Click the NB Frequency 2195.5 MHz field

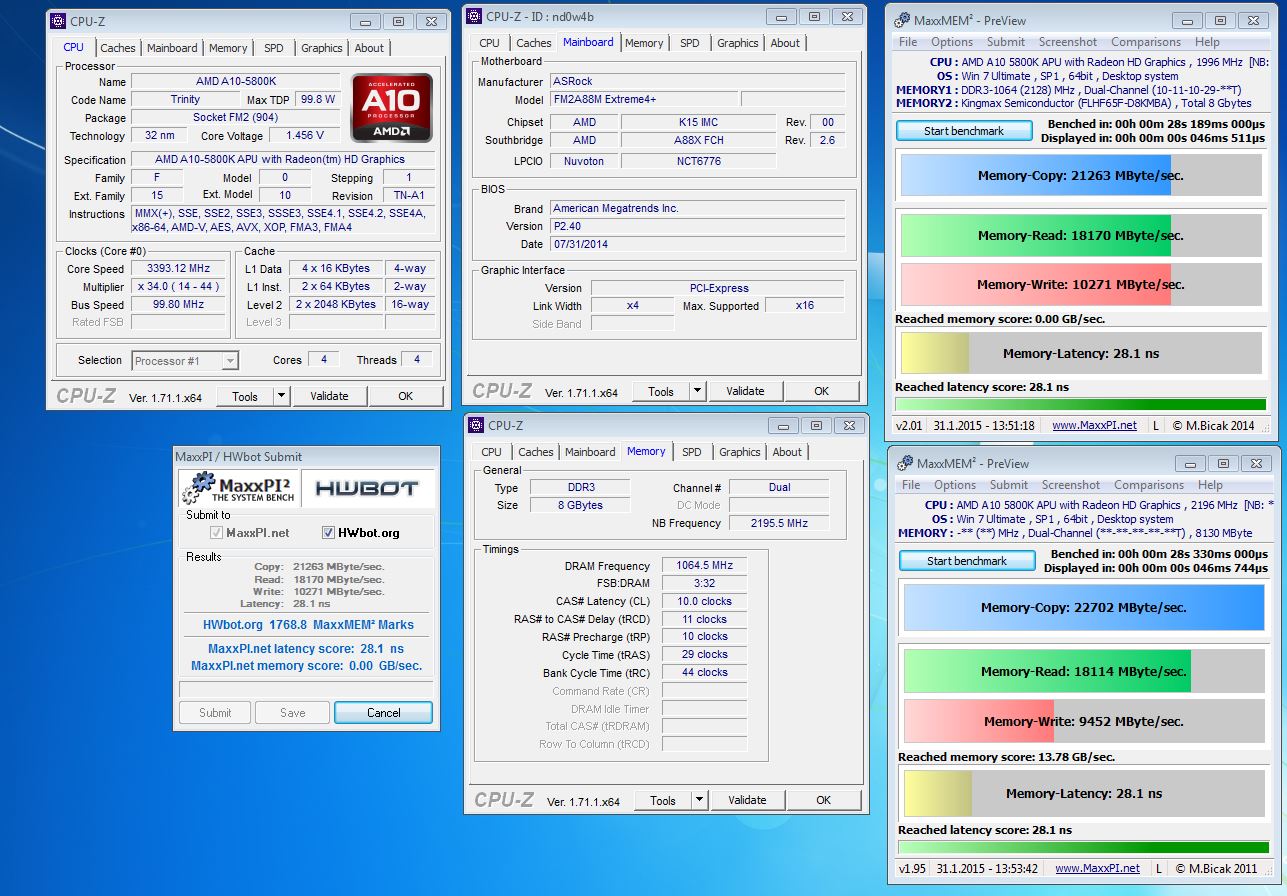(x=779, y=523)
